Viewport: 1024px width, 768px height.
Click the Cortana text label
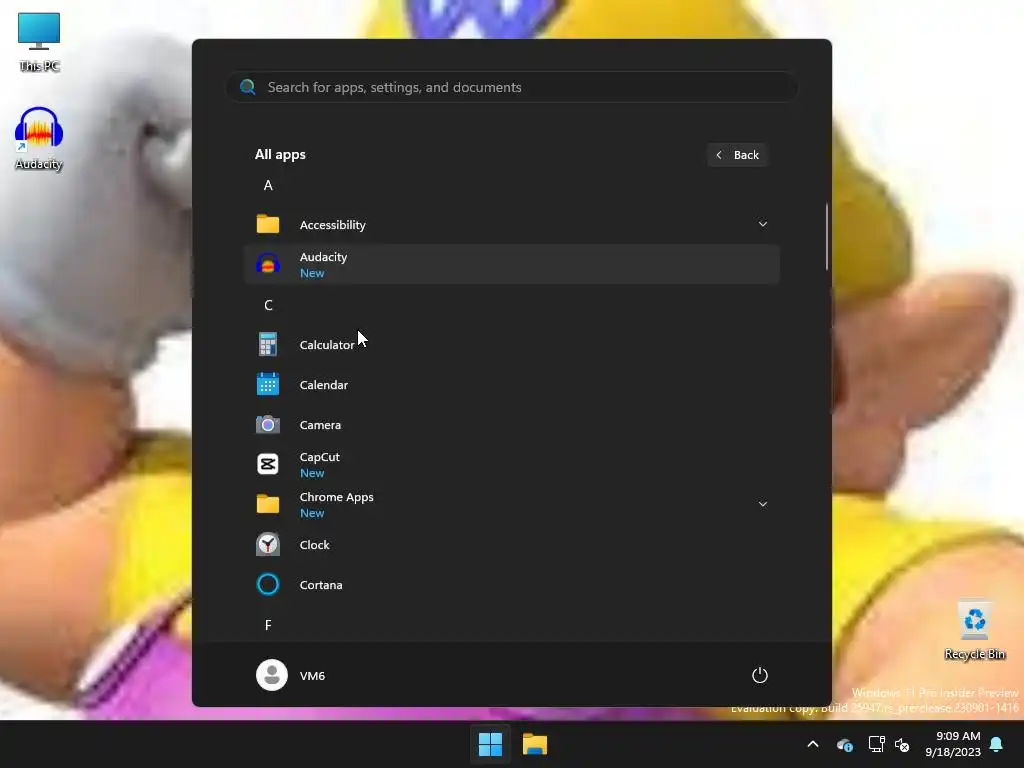click(x=321, y=584)
